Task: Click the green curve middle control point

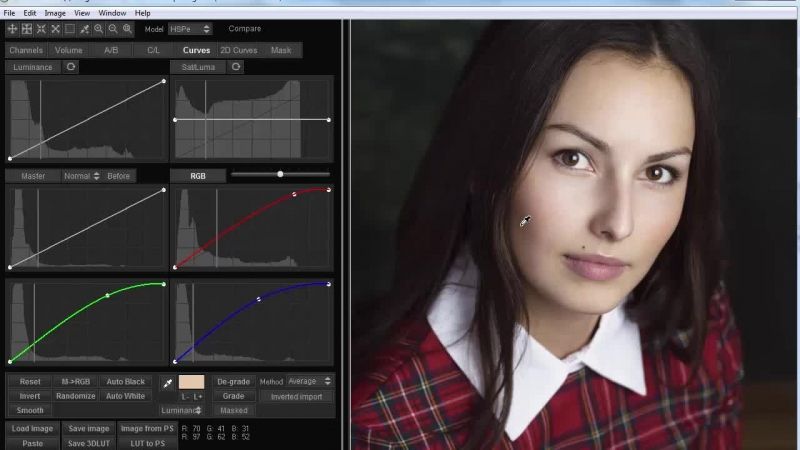Action: [x=107, y=295]
